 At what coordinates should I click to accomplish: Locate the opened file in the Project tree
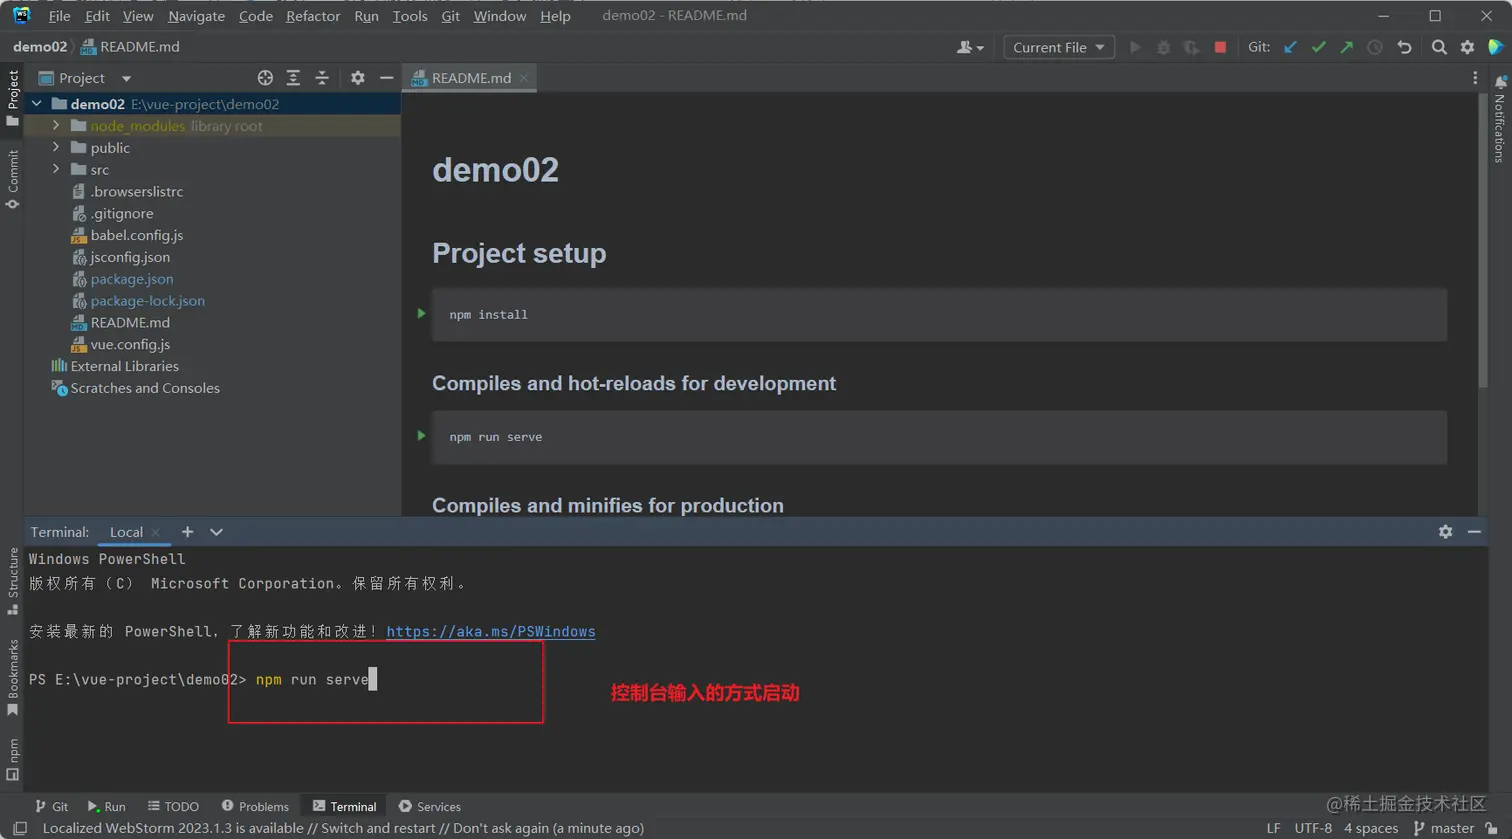pos(265,78)
